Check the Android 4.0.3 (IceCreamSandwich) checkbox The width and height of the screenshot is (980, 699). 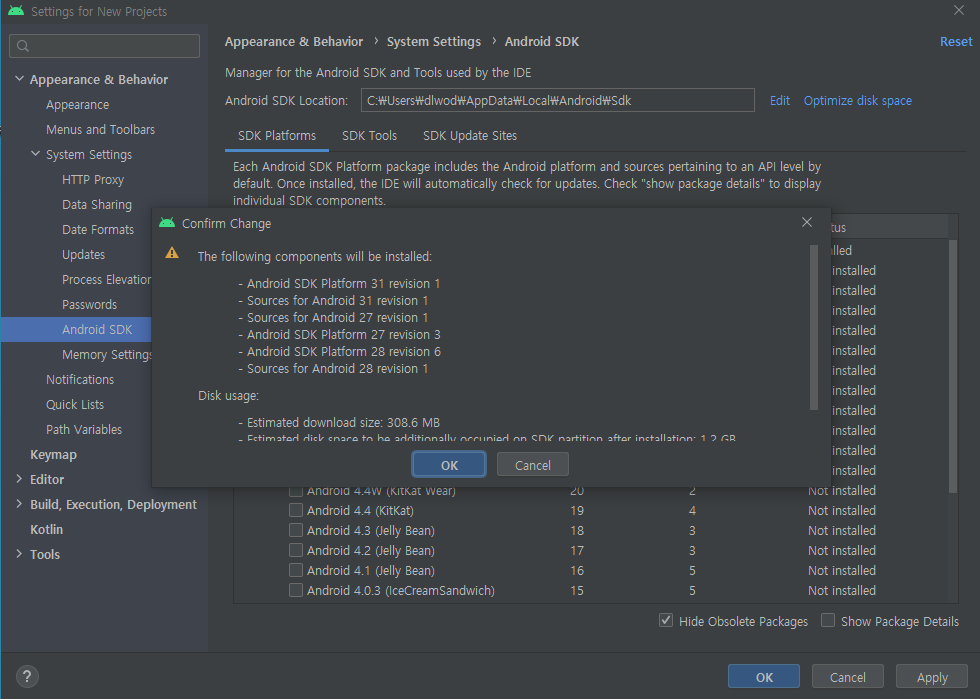click(x=296, y=590)
